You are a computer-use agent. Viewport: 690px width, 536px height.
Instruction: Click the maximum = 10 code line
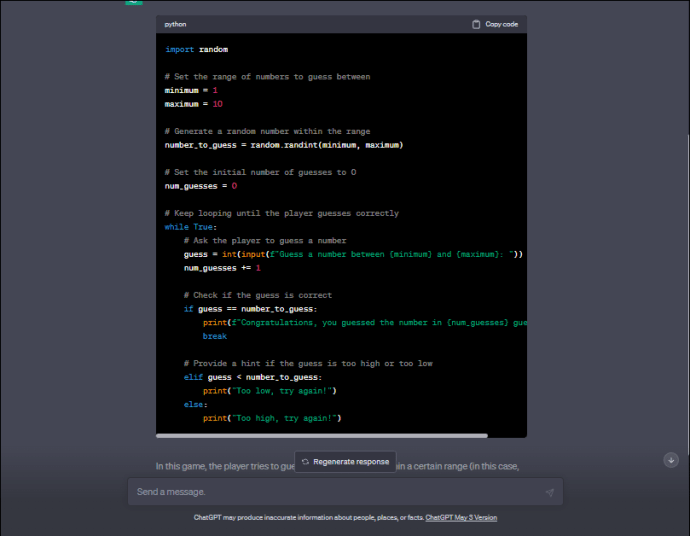click(x=193, y=104)
